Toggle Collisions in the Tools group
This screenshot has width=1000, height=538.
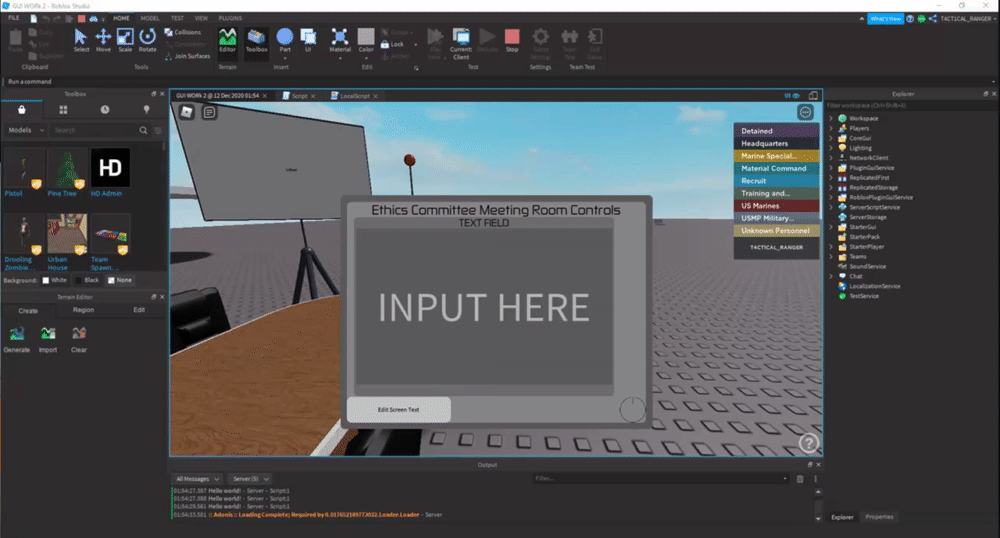click(x=182, y=32)
